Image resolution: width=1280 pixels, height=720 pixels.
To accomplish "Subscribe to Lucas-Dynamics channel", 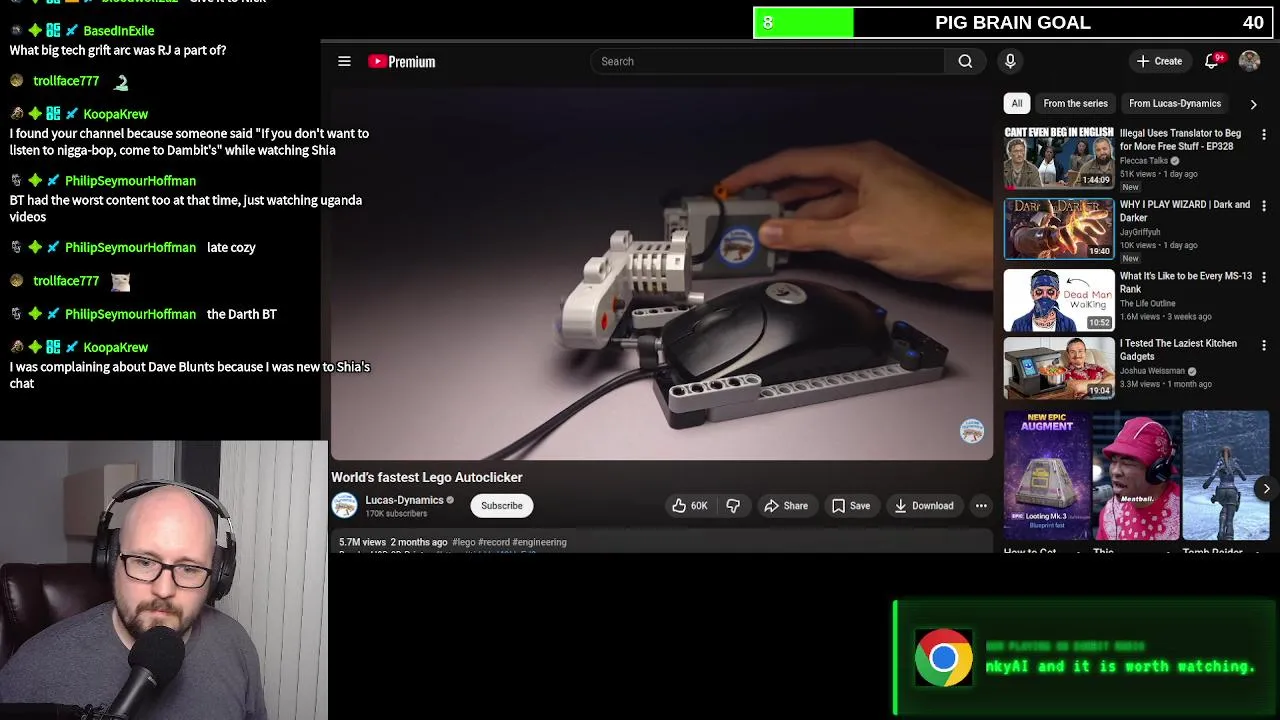I will tap(502, 506).
